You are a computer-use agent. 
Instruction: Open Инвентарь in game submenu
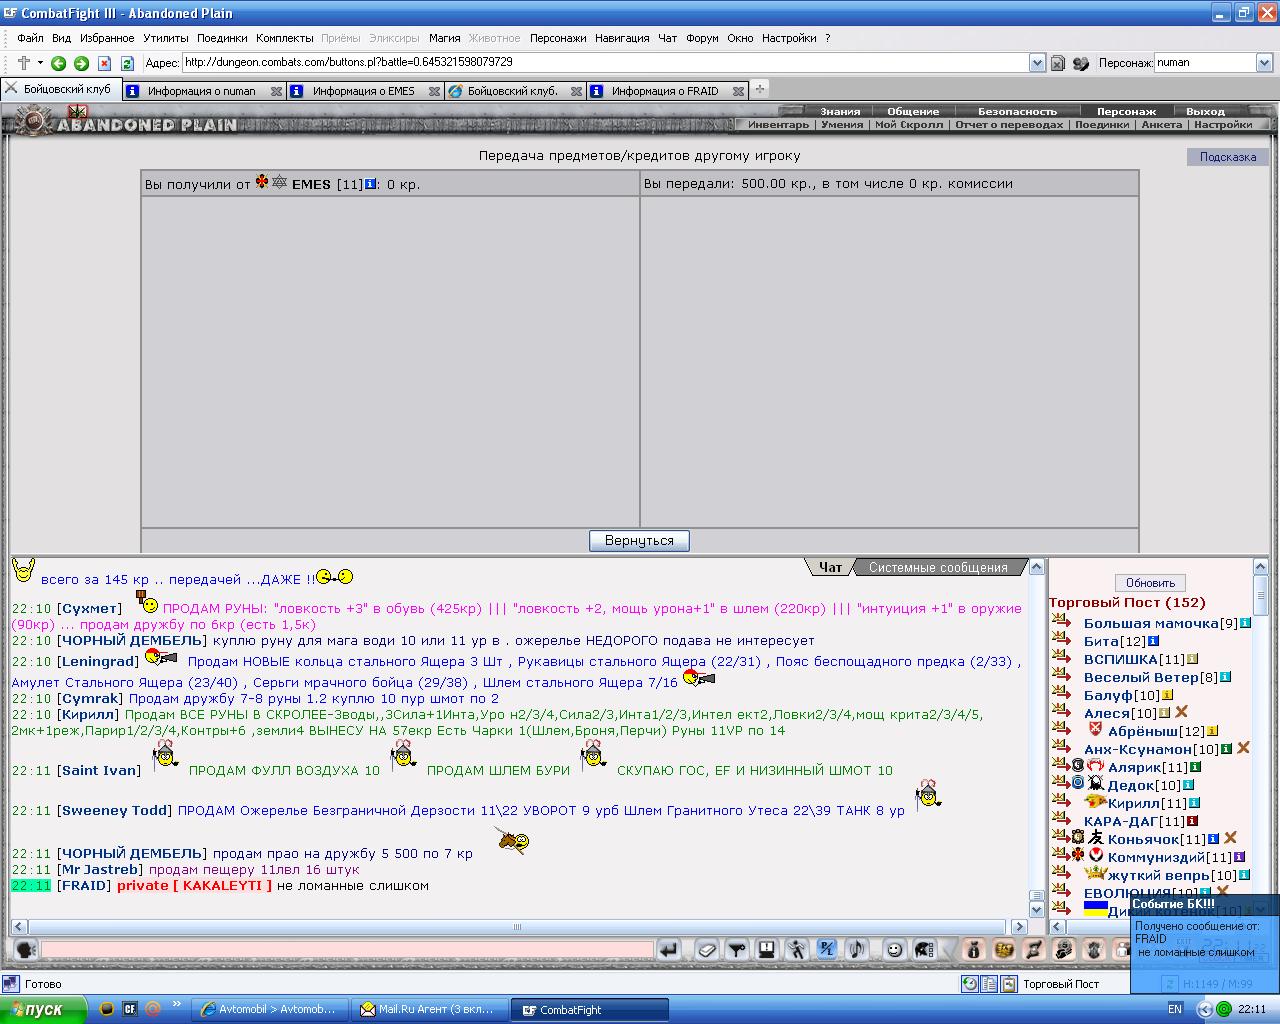tap(778, 125)
